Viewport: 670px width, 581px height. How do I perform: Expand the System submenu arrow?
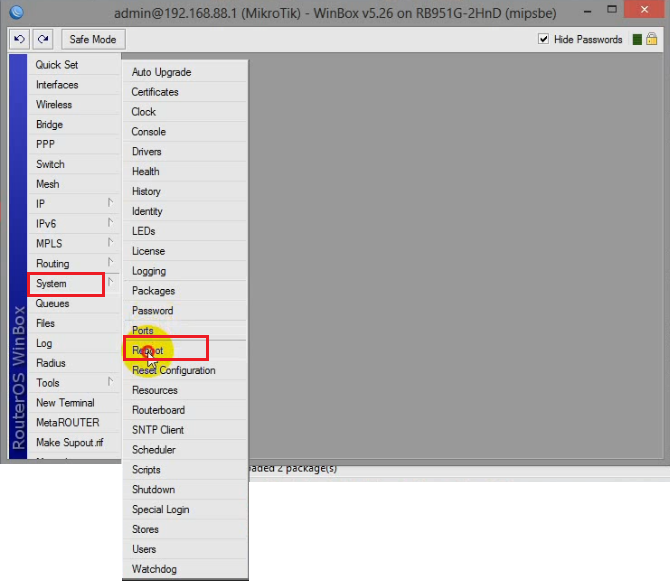click(x=111, y=282)
